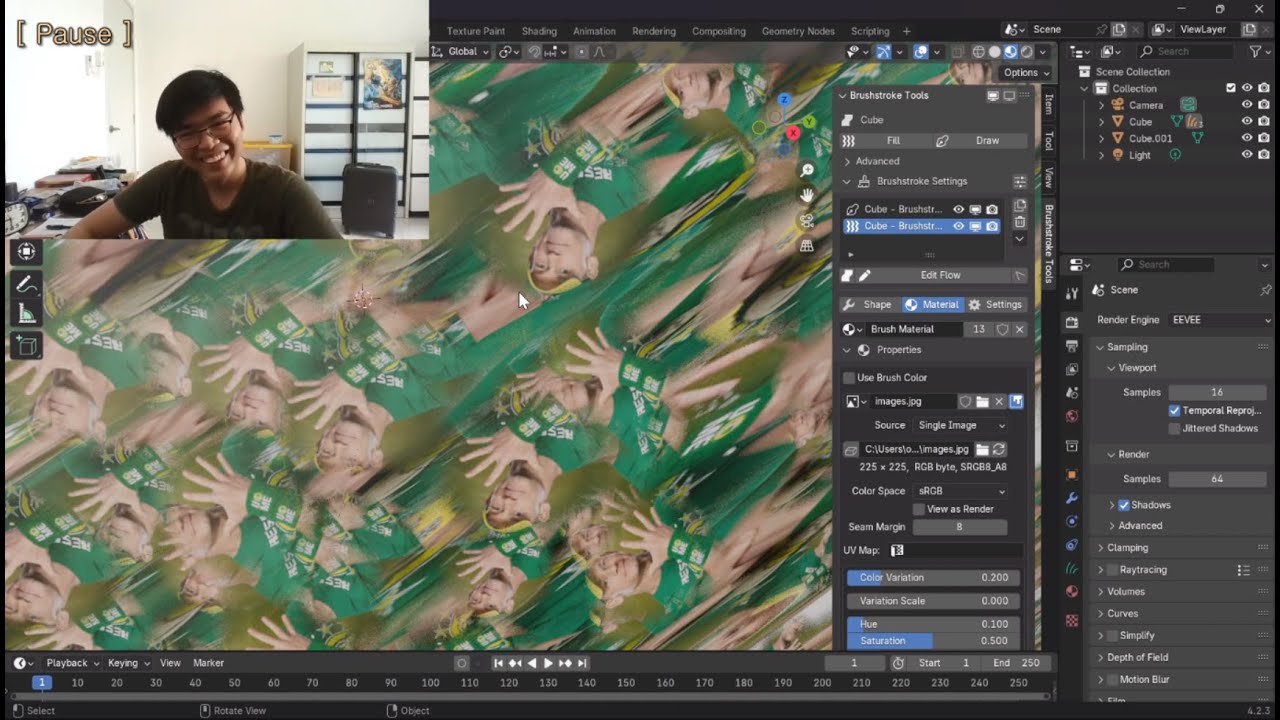The height and width of the screenshot is (720, 1280).
Task: Delete the selected brushstroke layer with trash icon
Action: coord(1020,221)
